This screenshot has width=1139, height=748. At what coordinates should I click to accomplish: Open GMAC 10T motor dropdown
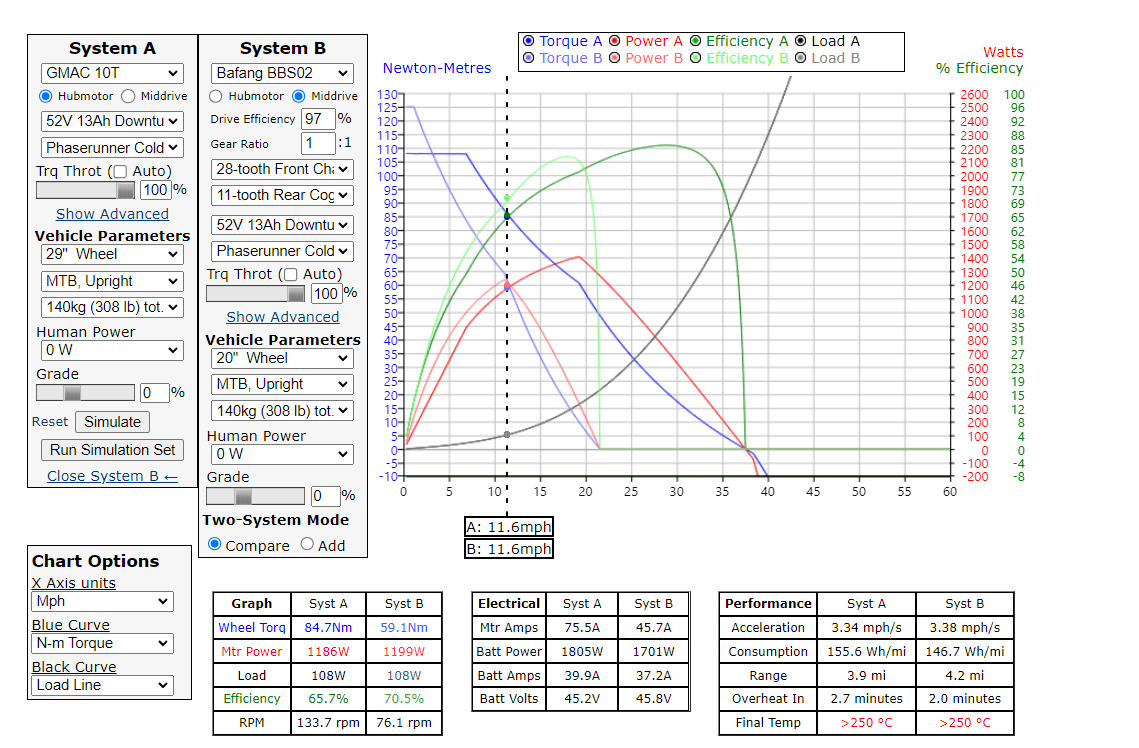[x=112, y=73]
